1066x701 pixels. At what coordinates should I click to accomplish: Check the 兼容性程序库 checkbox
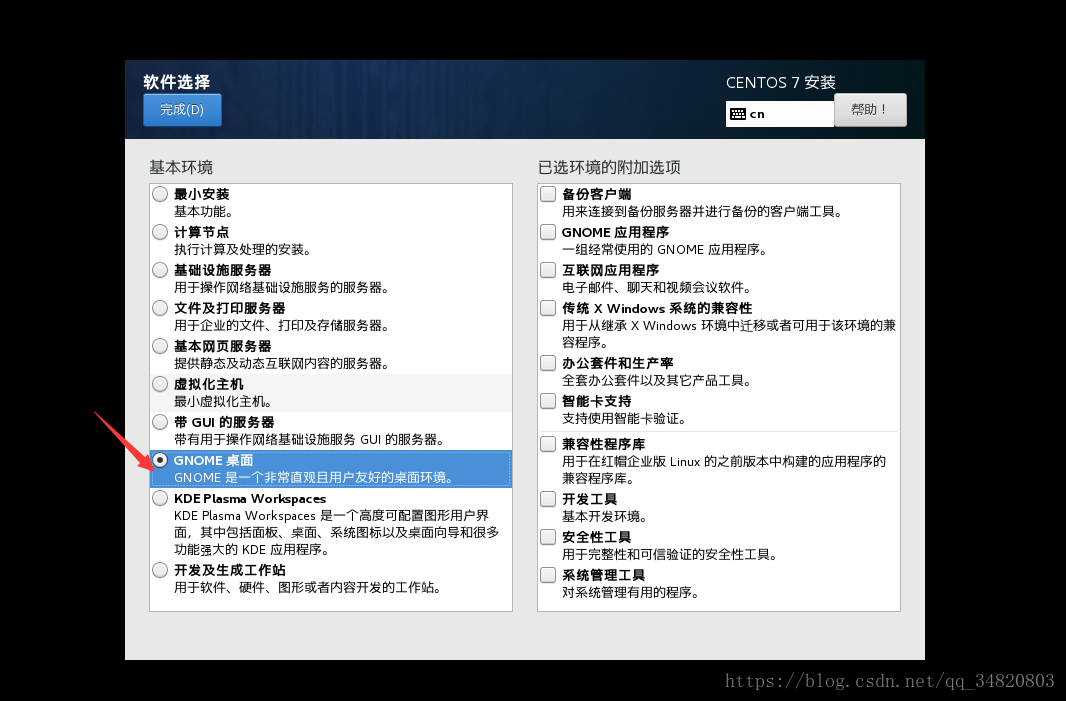pyautogui.click(x=548, y=444)
